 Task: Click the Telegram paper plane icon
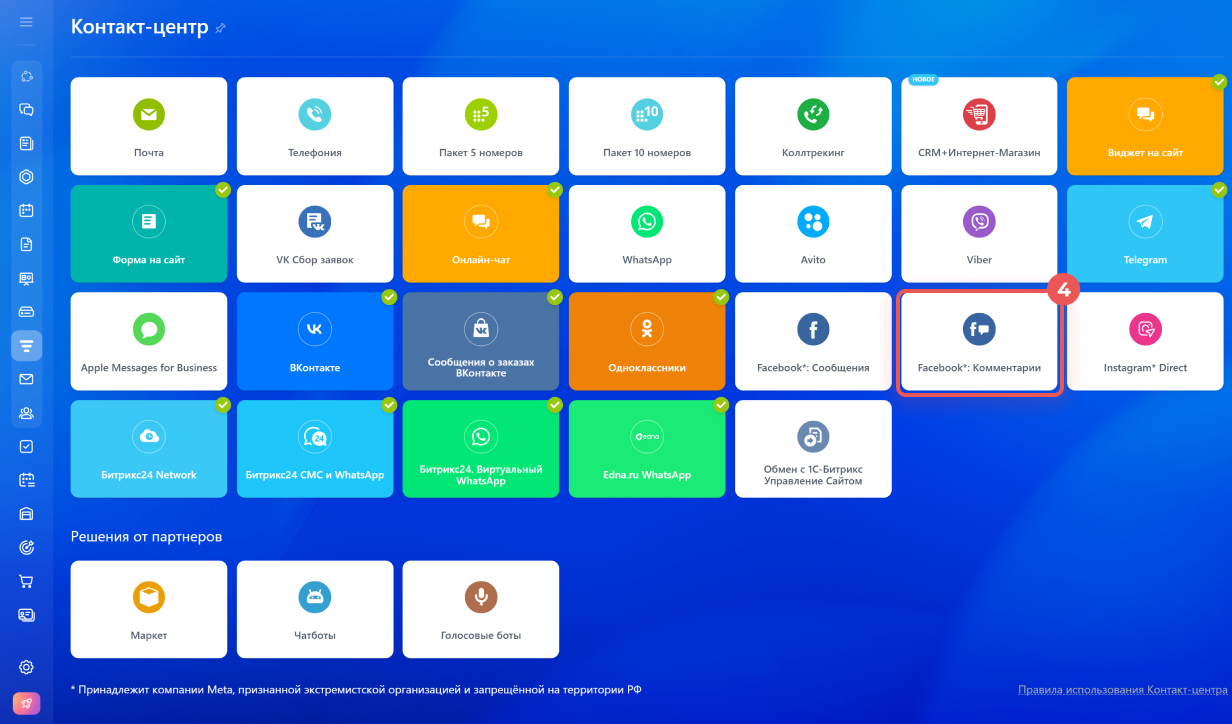1145,222
